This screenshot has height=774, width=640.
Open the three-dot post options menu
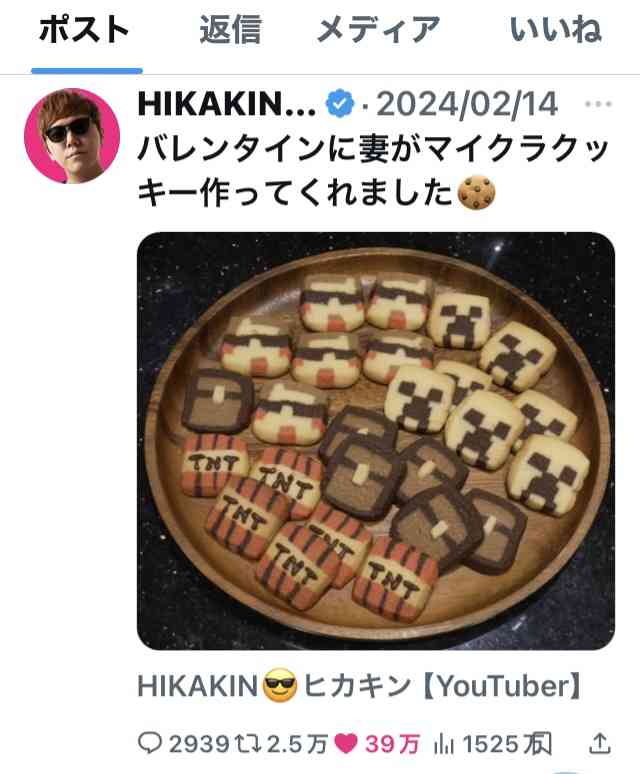[599, 104]
